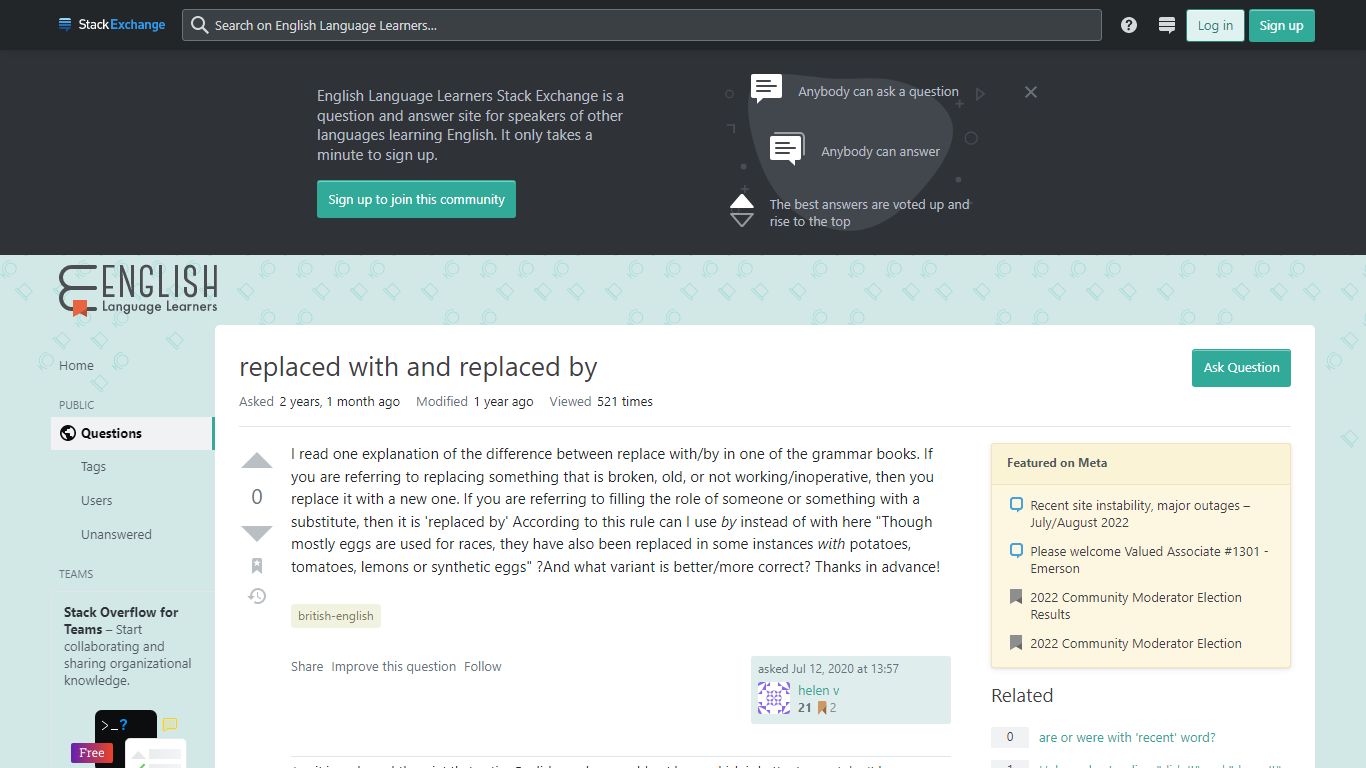
Task: Open the help center question mark icon
Action: click(1129, 25)
